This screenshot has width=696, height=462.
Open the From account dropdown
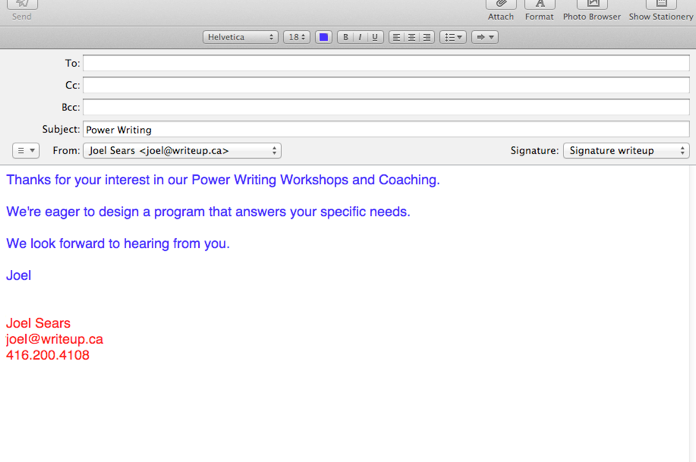pos(182,150)
